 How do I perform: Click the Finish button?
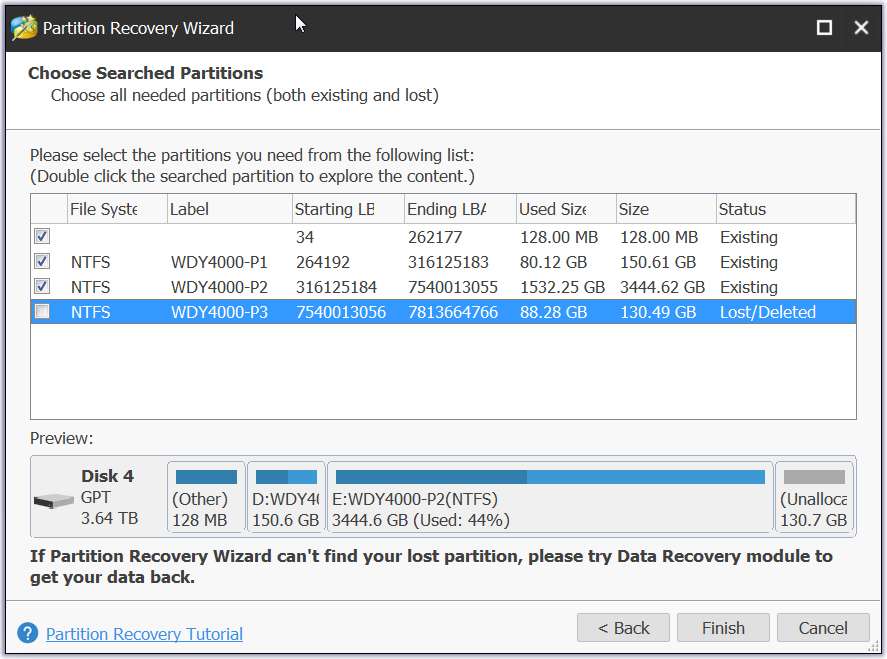[x=723, y=627]
